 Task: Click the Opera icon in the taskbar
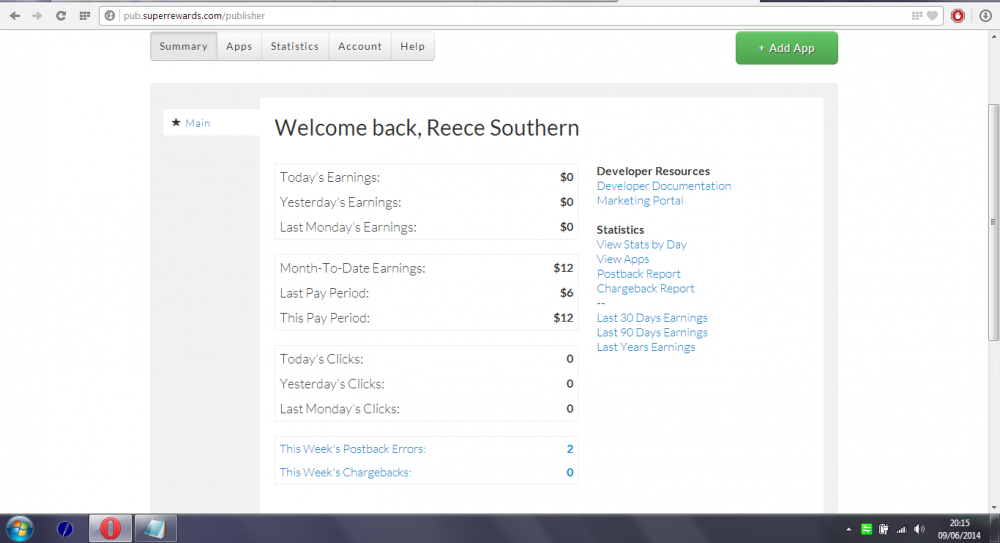[x=110, y=528]
